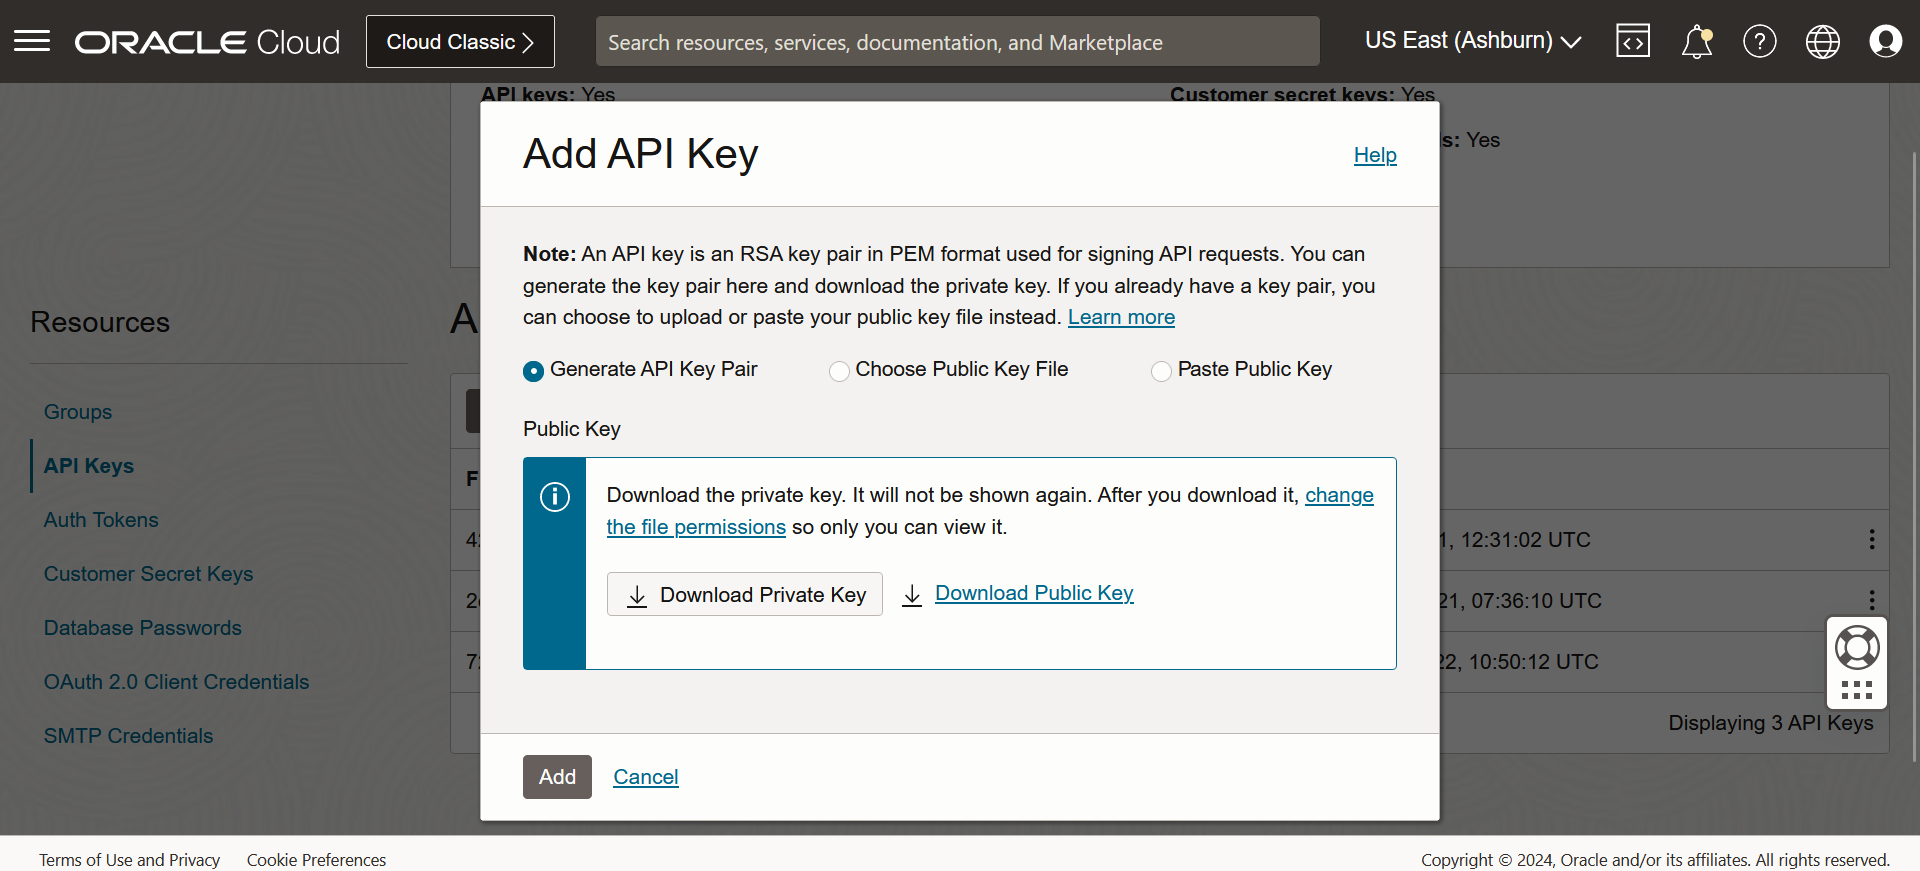Expand the US East (Ashburn) region dropdown

pyautogui.click(x=1472, y=41)
